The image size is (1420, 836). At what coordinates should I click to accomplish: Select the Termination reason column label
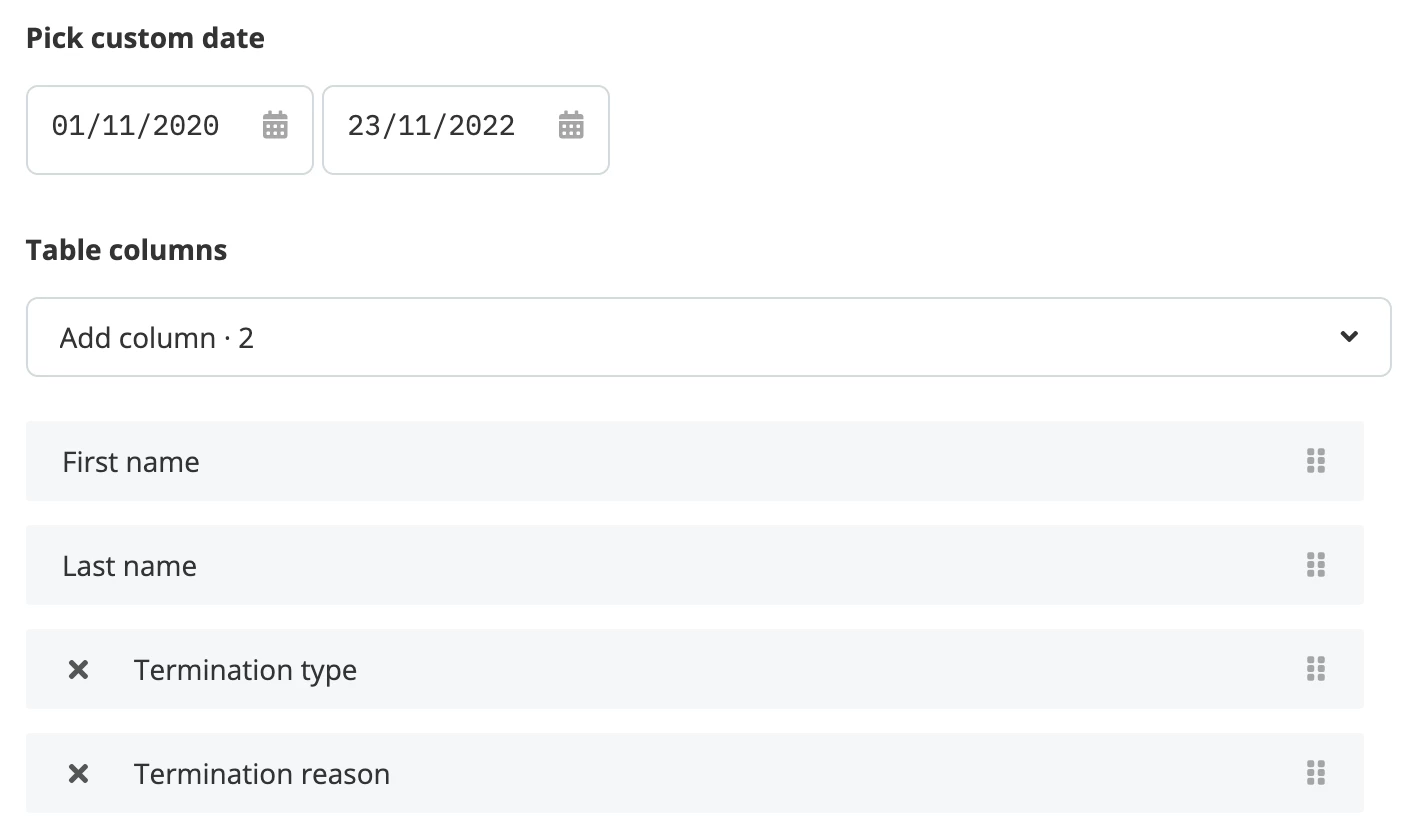(x=262, y=774)
